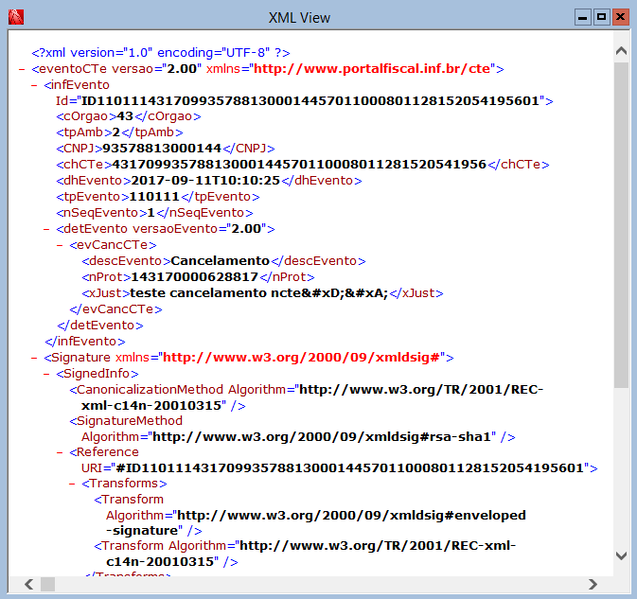The height and width of the screenshot is (599, 637).
Task: Collapse the detEvento node
Action: click(46, 229)
